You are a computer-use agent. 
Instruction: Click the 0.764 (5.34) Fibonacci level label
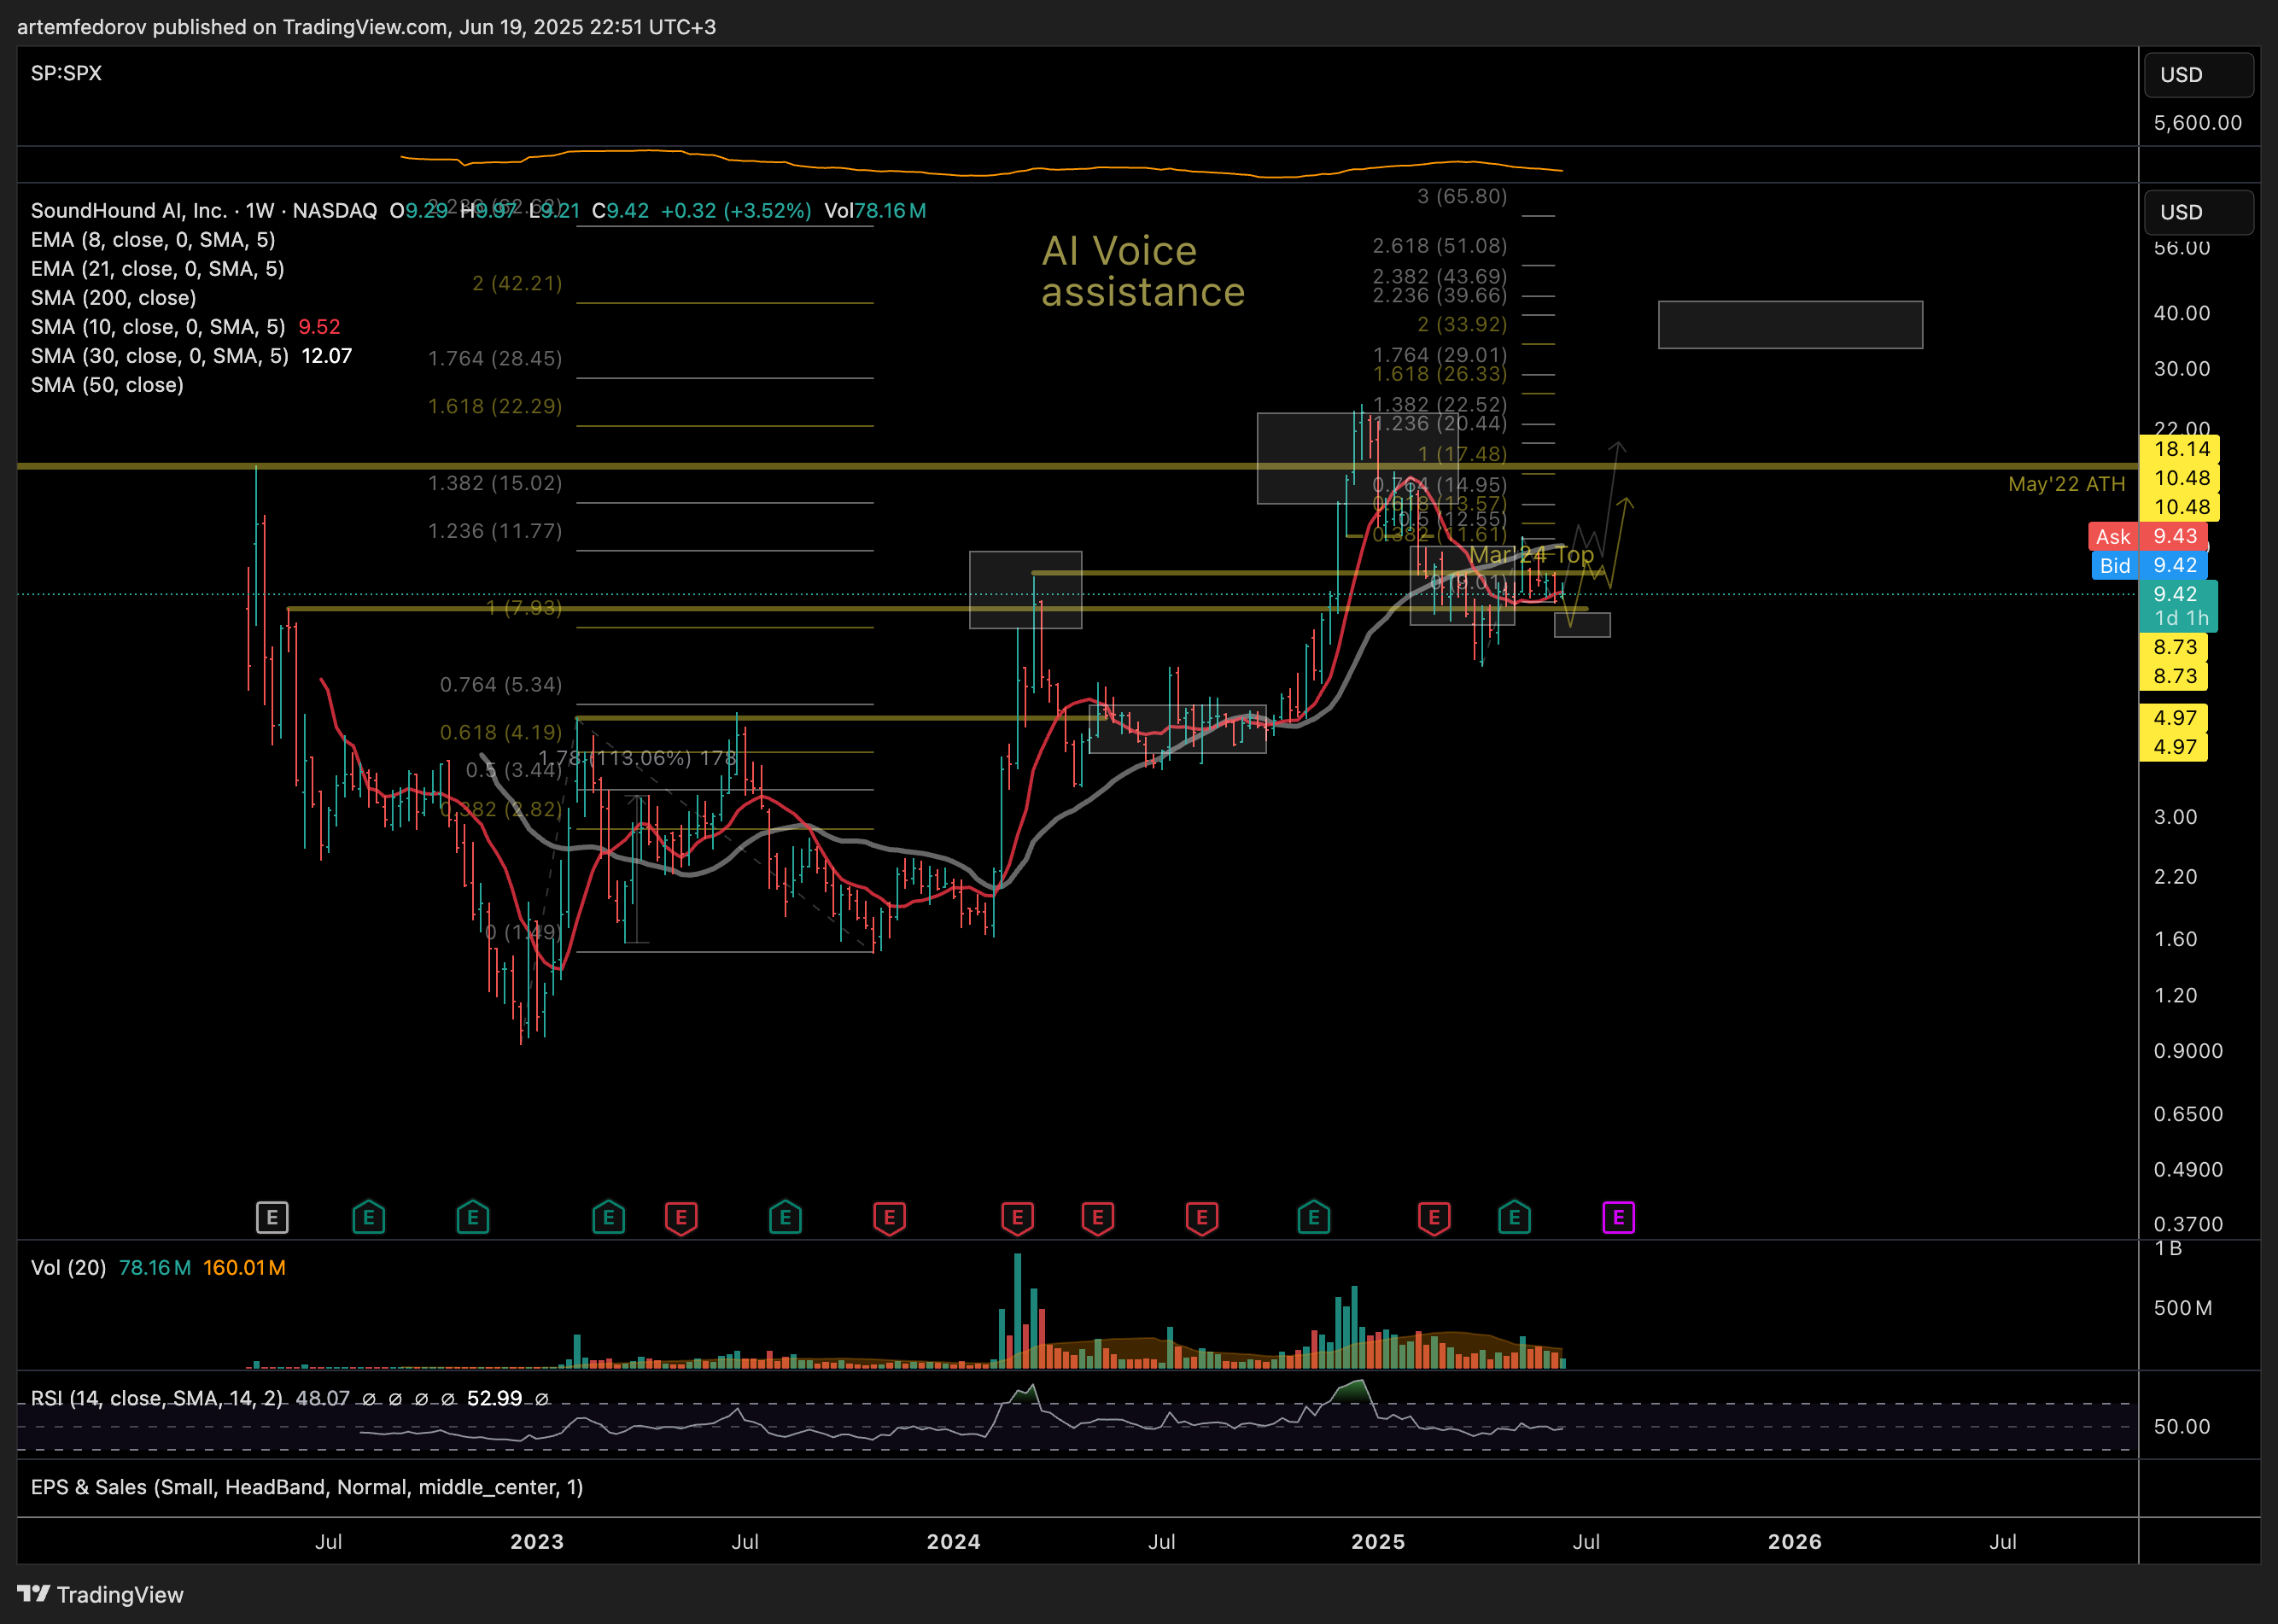pyautogui.click(x=501, y=685)
